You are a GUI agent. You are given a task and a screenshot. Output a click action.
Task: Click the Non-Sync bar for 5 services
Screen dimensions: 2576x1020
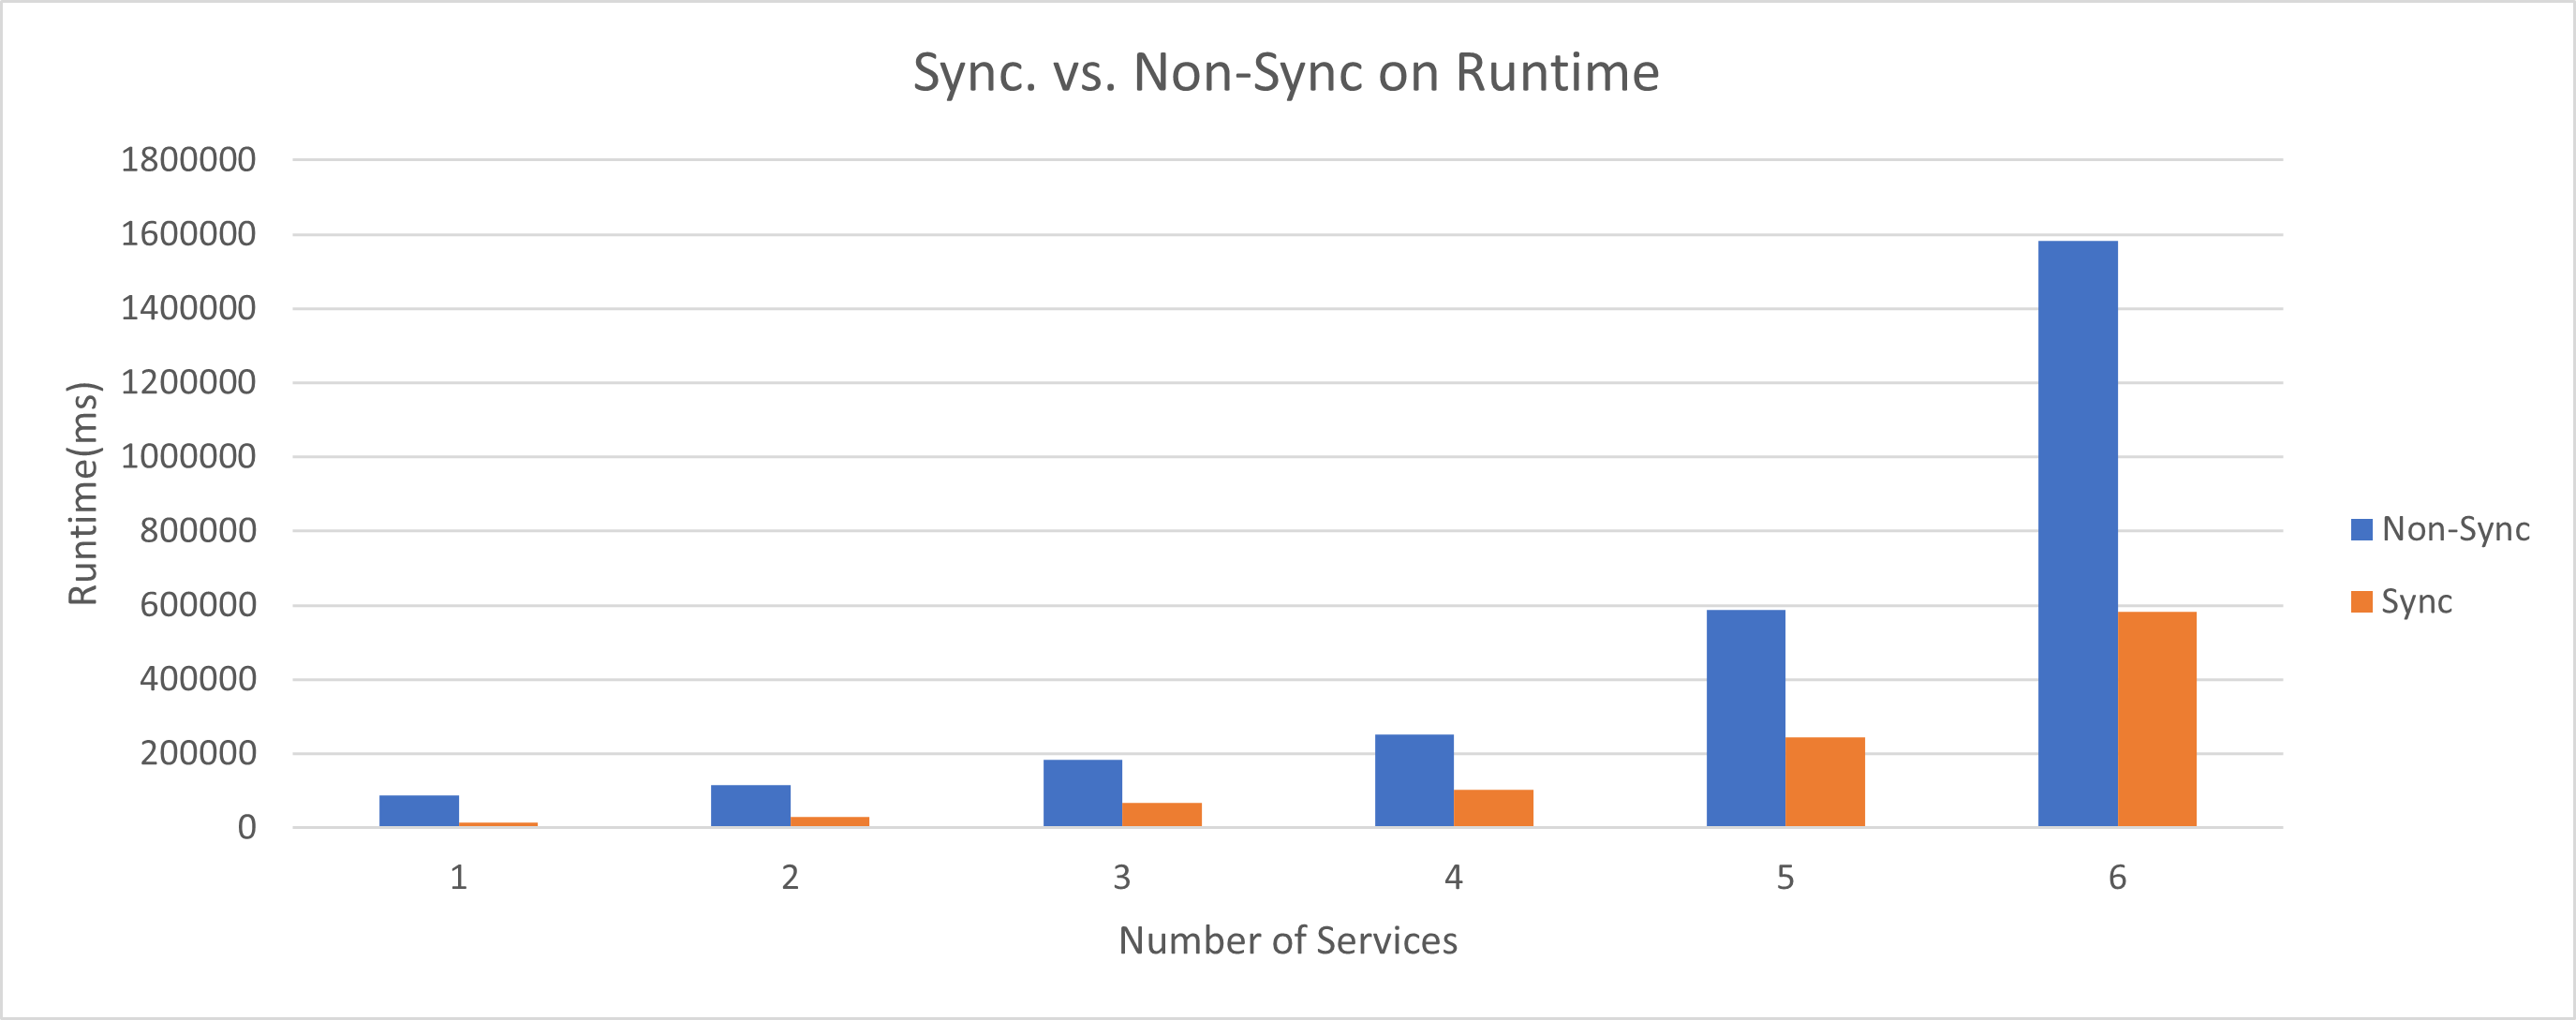[x=1745, y=718]
